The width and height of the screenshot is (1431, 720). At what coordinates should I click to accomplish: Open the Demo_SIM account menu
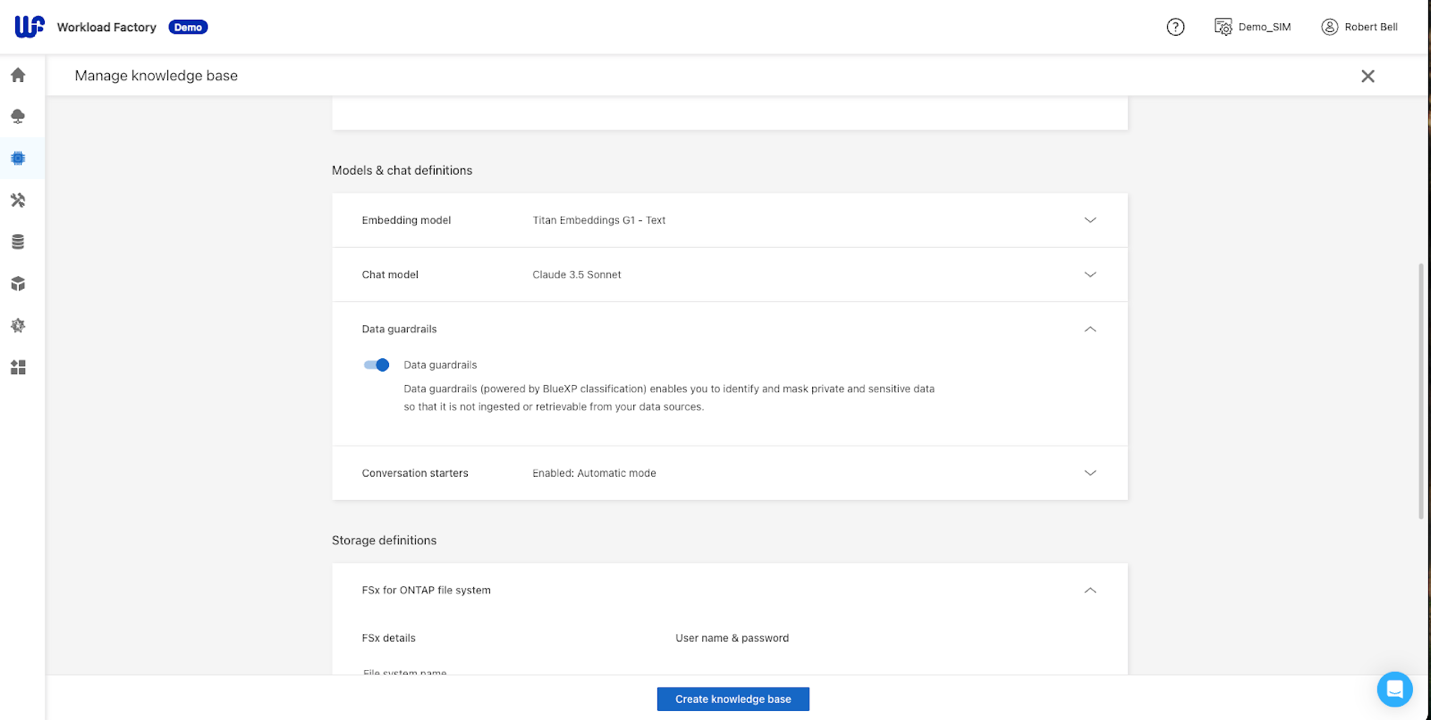click(x=1252, y=27)
